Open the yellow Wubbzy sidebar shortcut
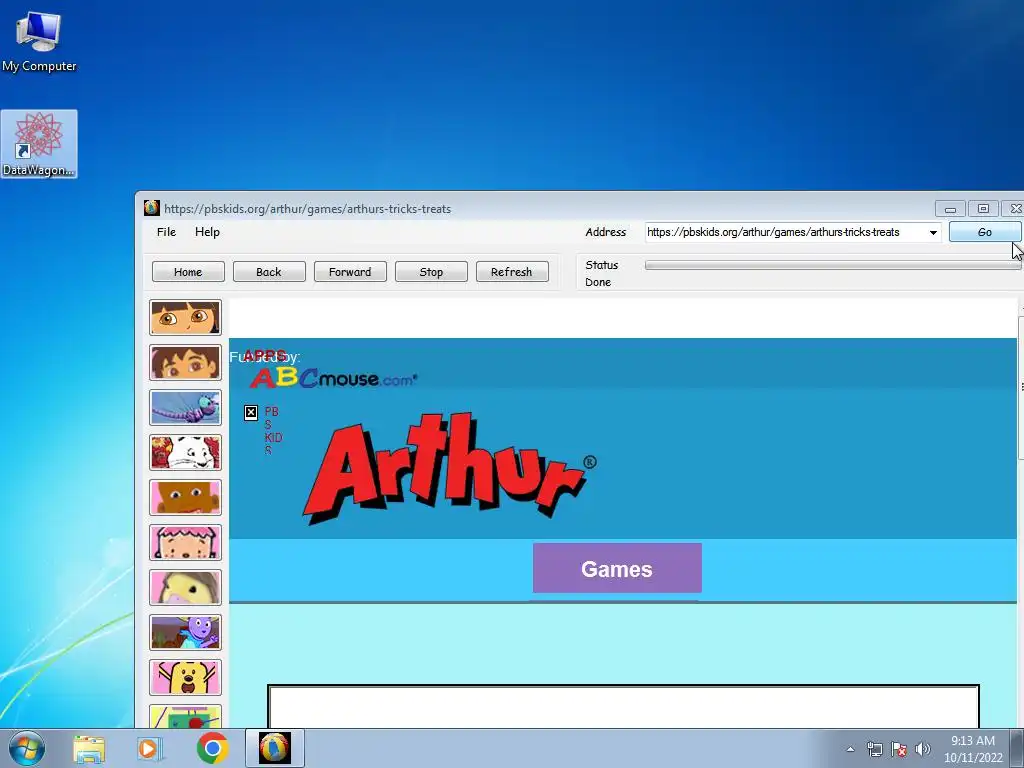This screenshot has width=1024, height=768. 185,678
